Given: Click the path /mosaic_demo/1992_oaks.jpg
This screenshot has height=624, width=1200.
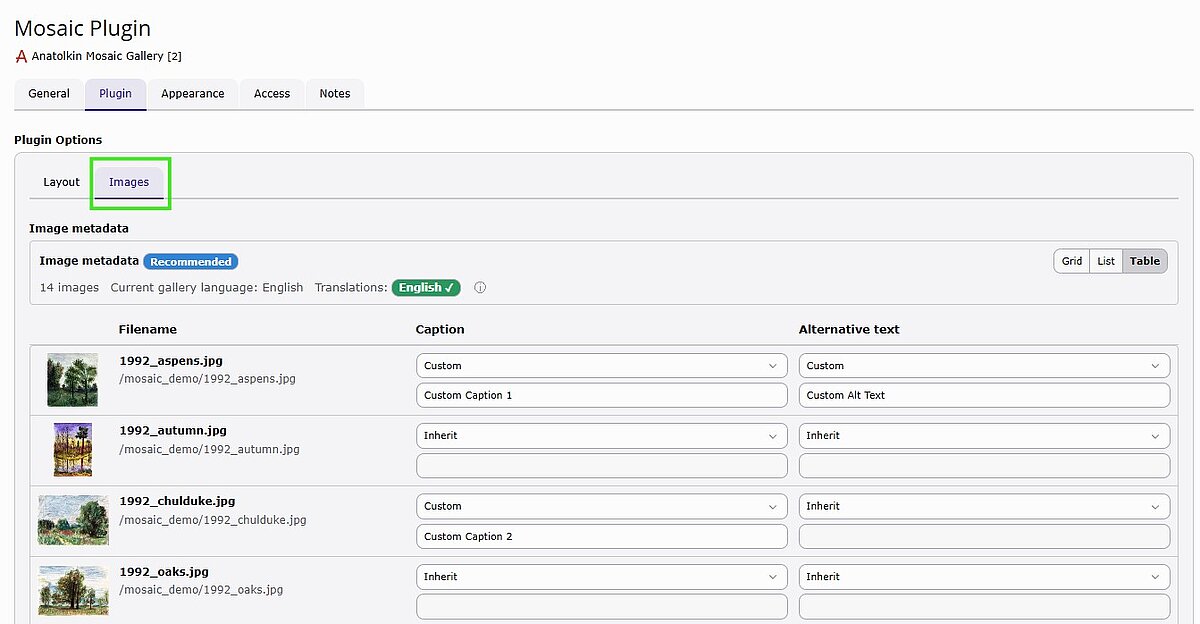Looking at the screenshot, I should [201, 590].
